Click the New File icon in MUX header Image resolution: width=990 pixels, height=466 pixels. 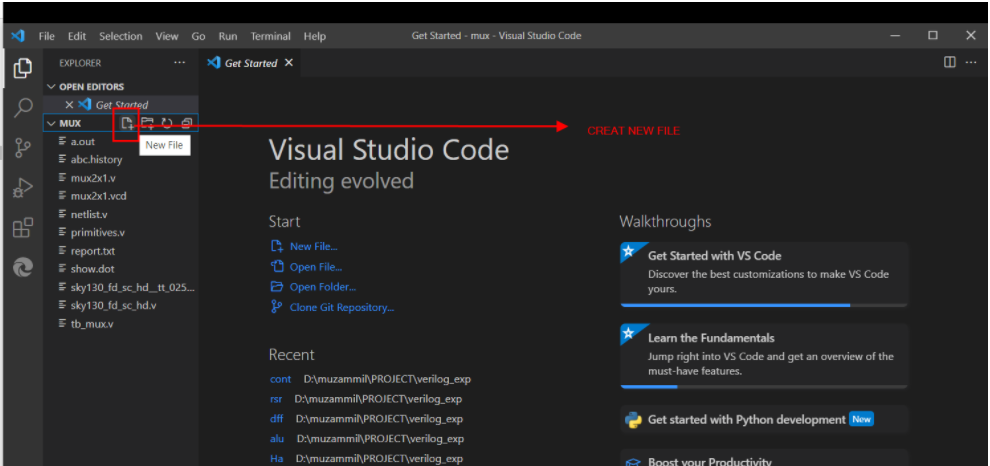[128, 123]
